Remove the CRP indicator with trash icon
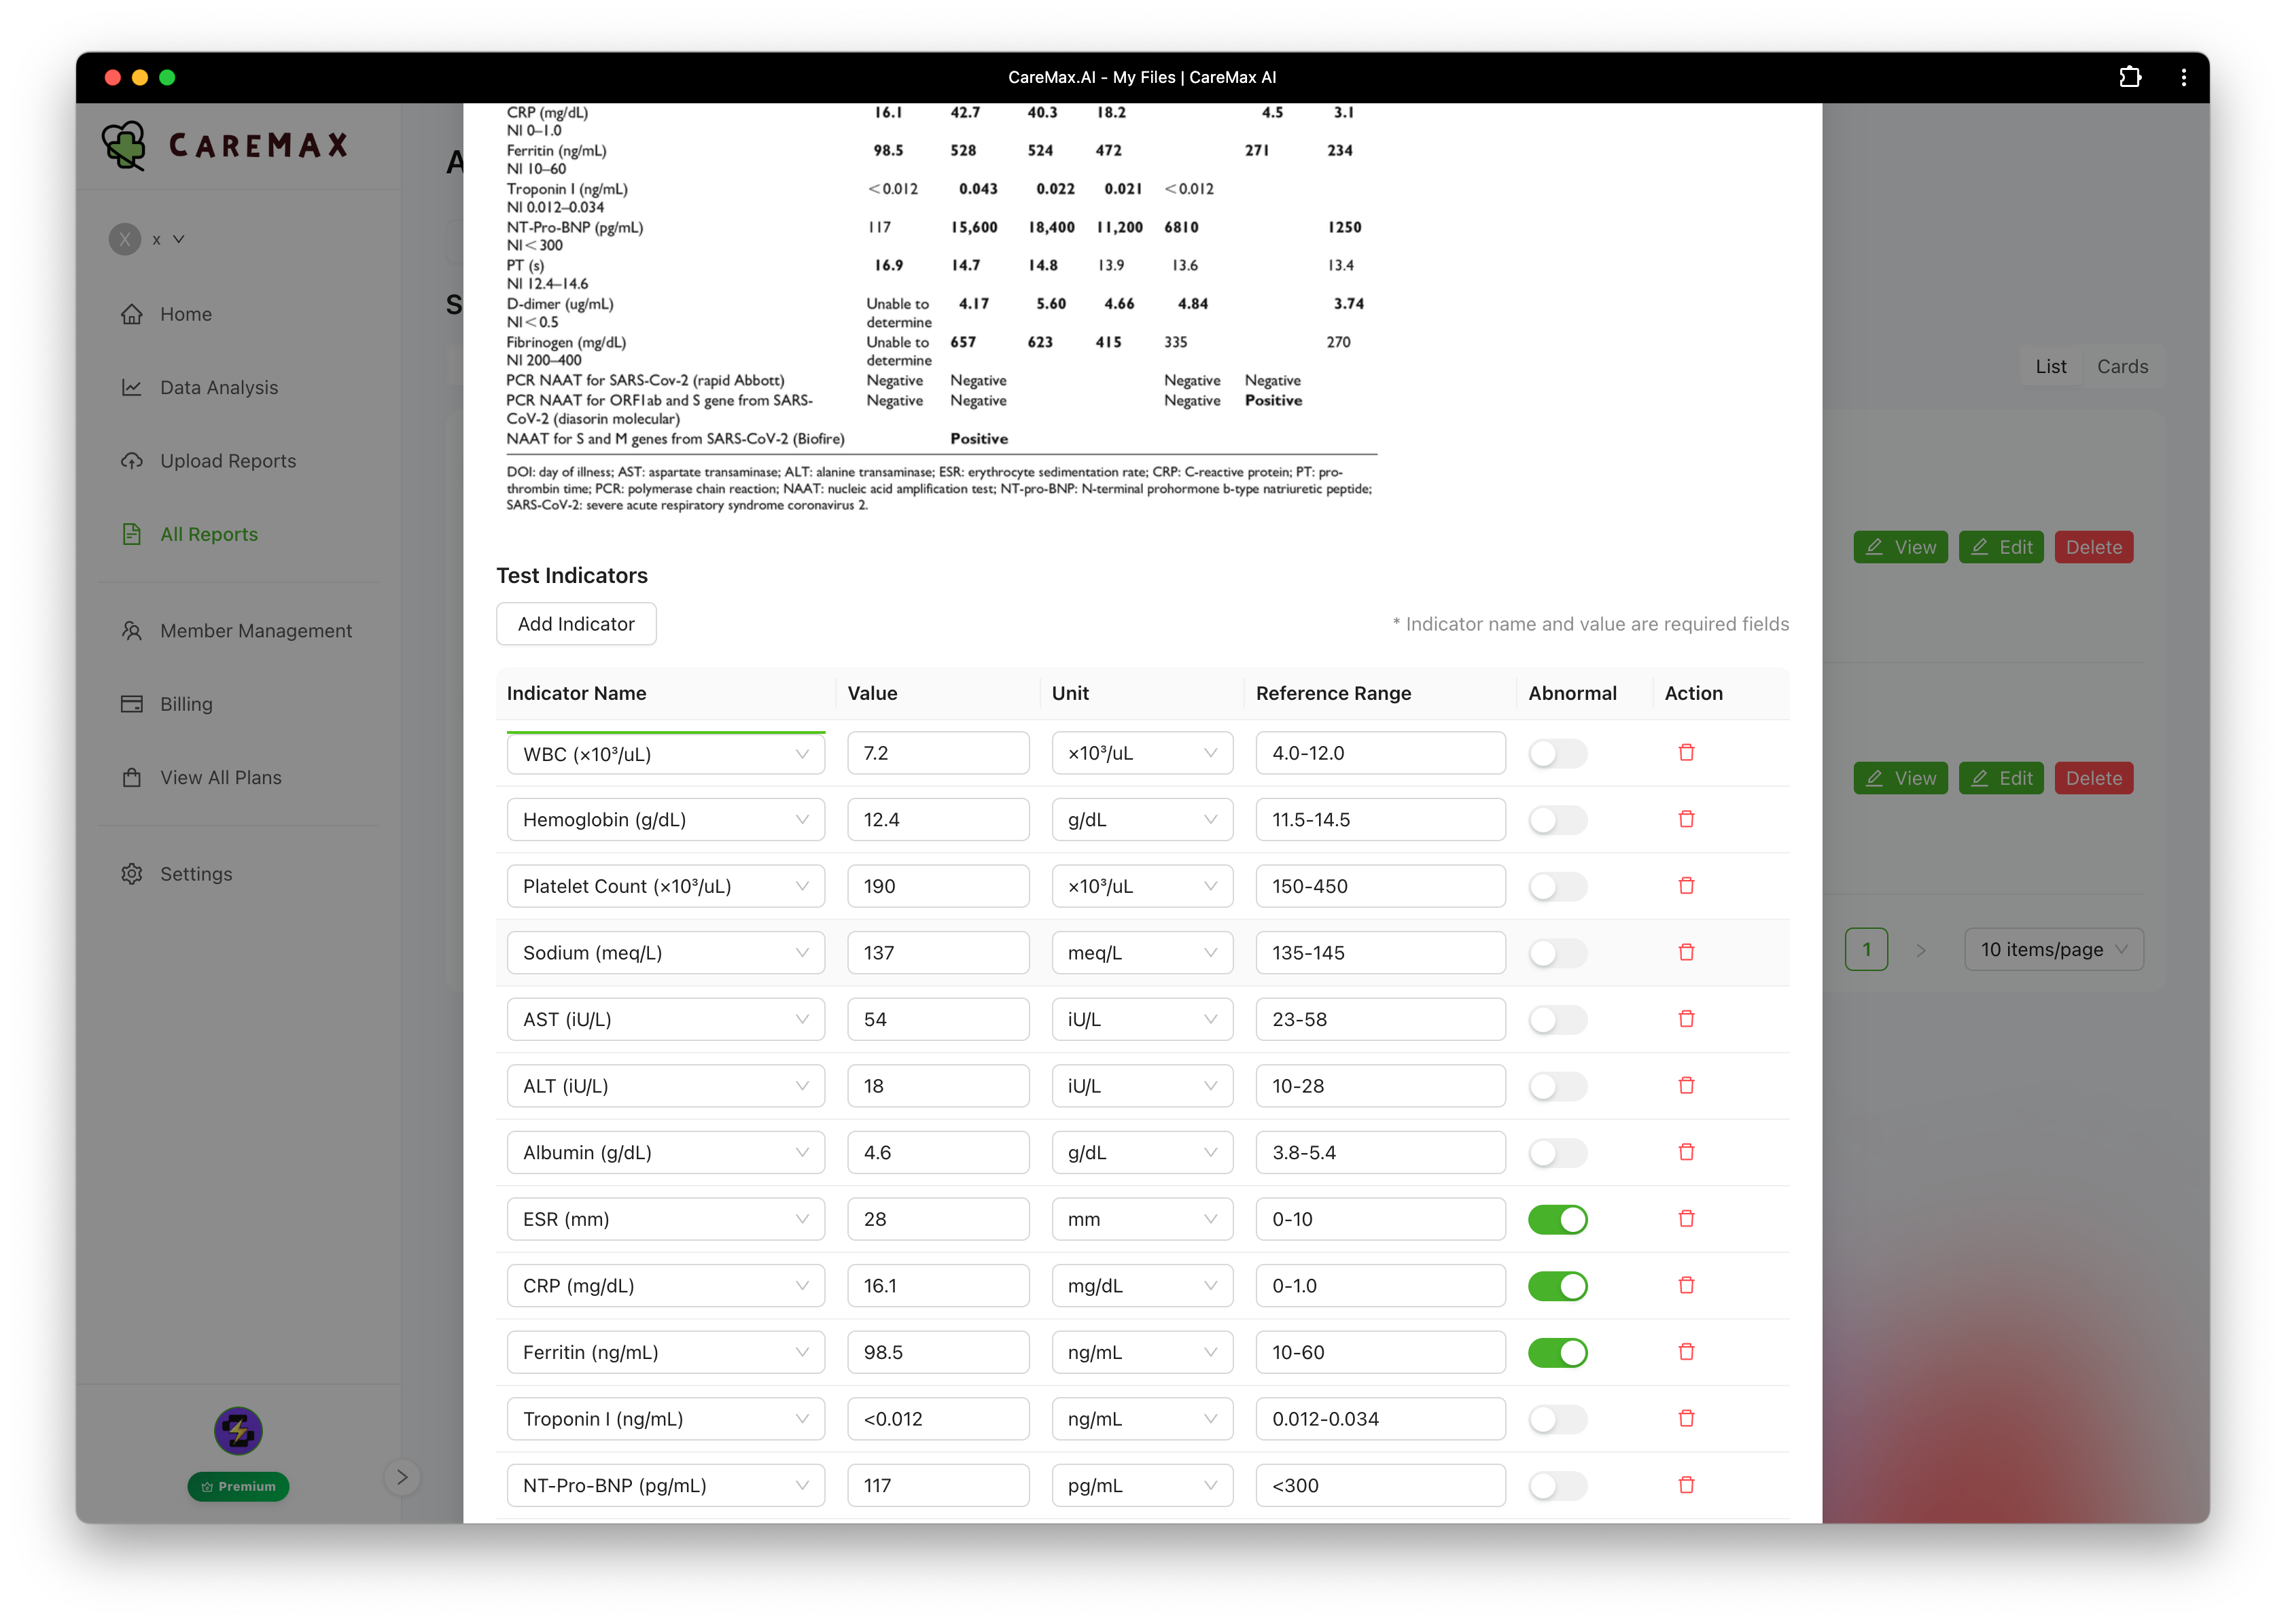 pos(1686,1286)
